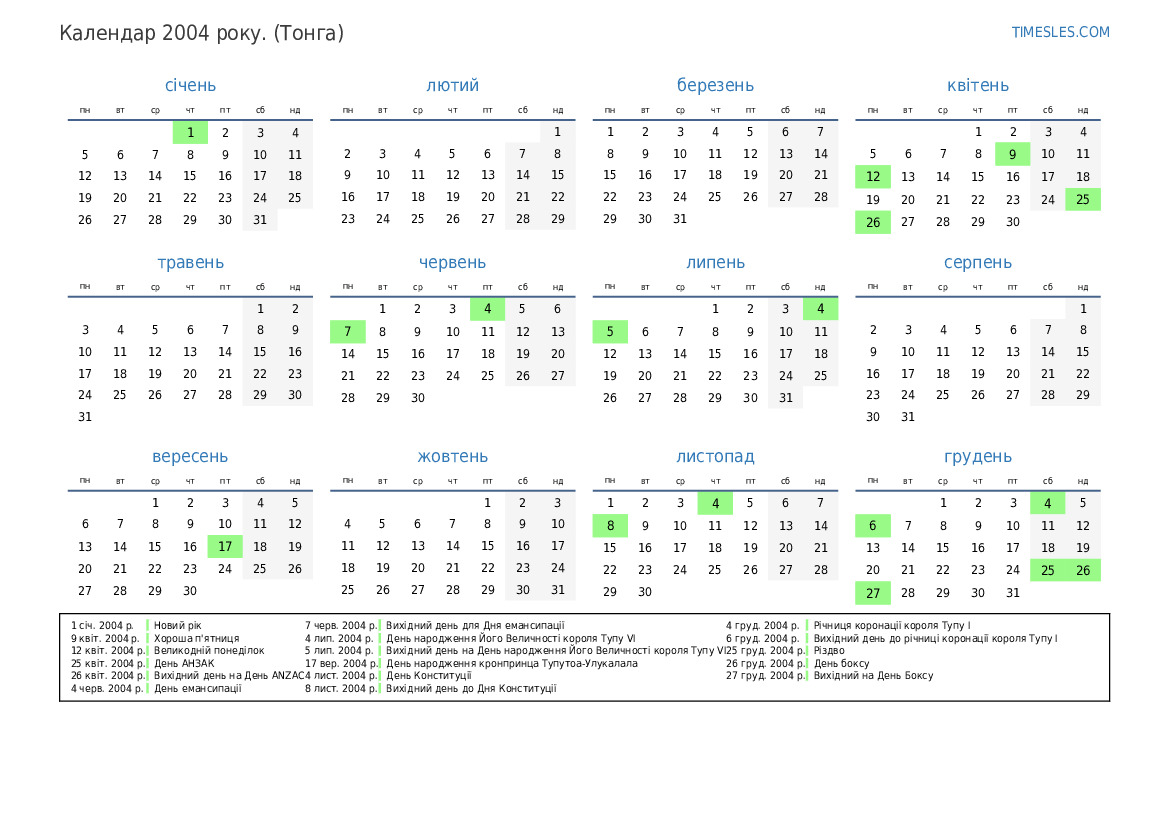Click the calendar title 'Календар 2004 року. (Тонга)'
The width and height of the screenshot is (1169, 827).
[x=201, y=34]
